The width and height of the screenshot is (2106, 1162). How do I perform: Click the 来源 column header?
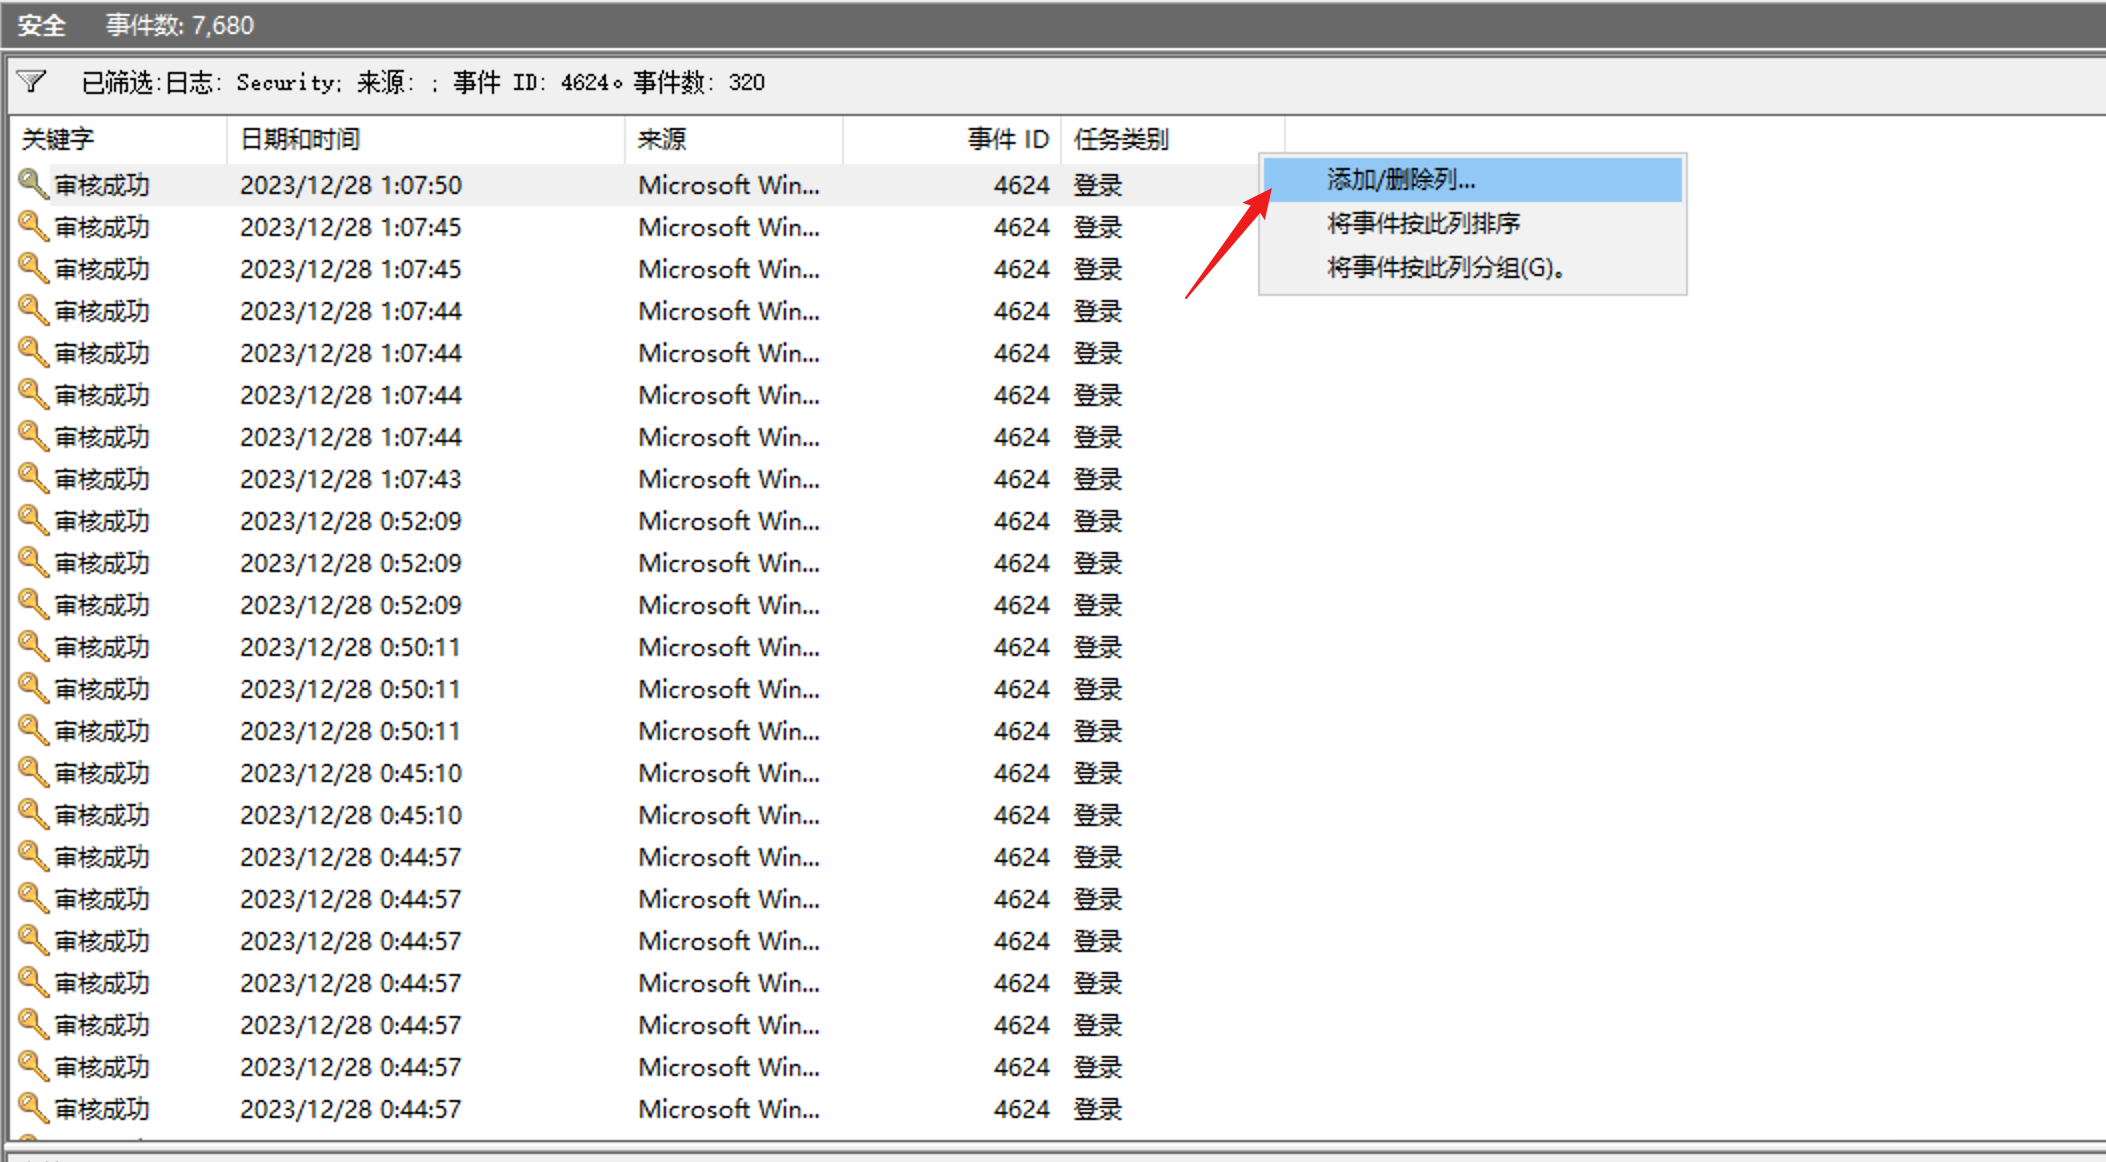[662, 139]
